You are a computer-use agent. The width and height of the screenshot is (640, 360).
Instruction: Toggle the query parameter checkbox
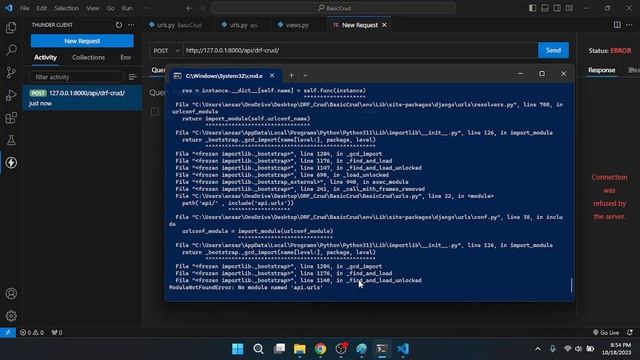click(155, 111)
